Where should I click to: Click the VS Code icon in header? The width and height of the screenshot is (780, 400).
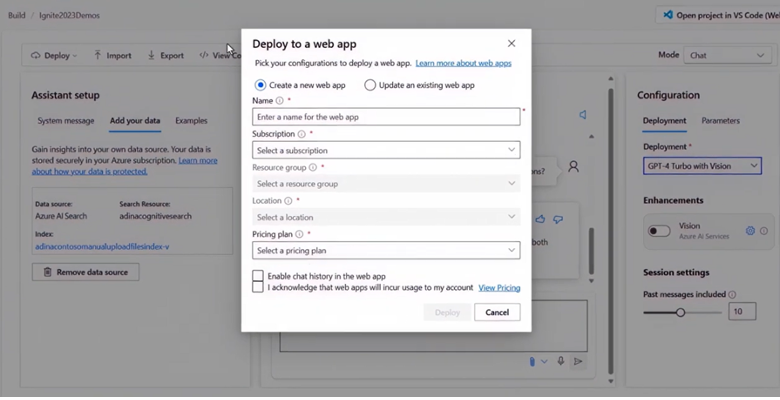point(668,15)
